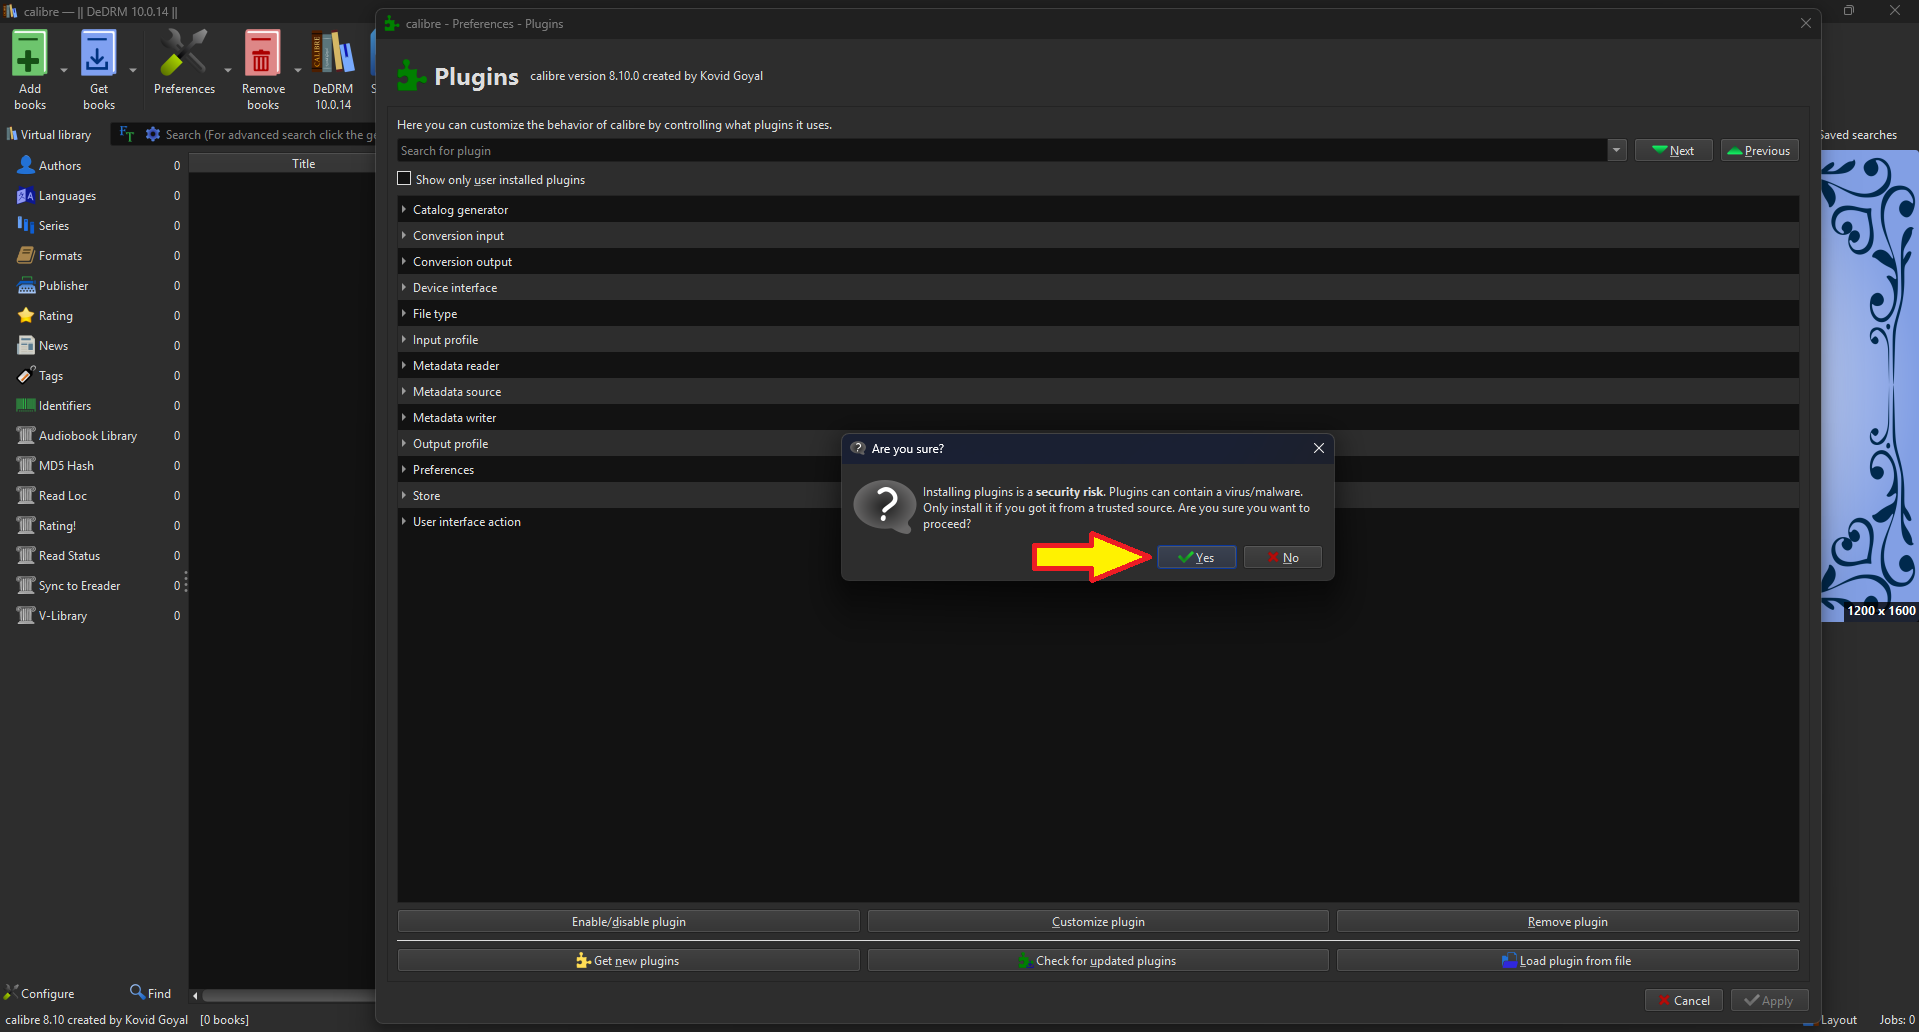1919x1032 pixels.
Task: Click No to decline plugin install
Action: tap(1282, 558)
